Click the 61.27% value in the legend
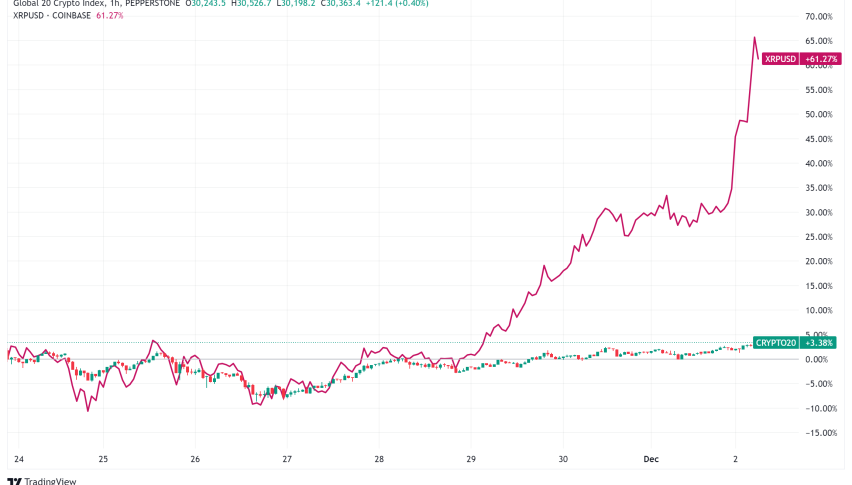Screen dimensions: 852x485 [108, 17]
